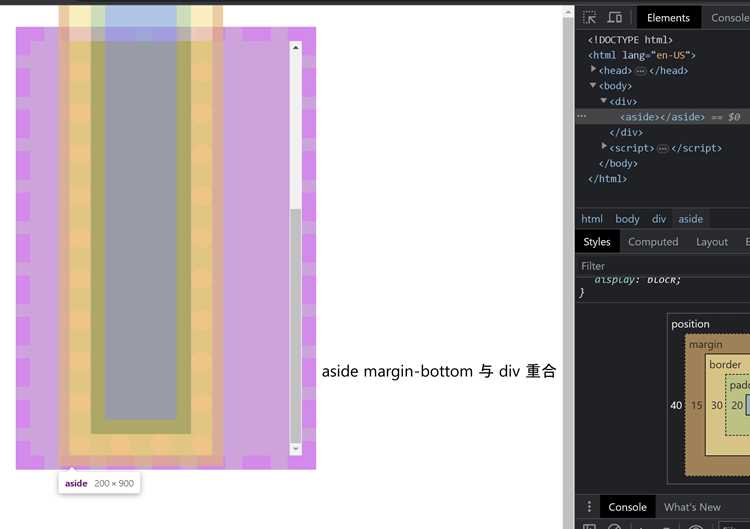
Task: Select the <!DOCTYPE html> row
Action: [x=630, y=39]
